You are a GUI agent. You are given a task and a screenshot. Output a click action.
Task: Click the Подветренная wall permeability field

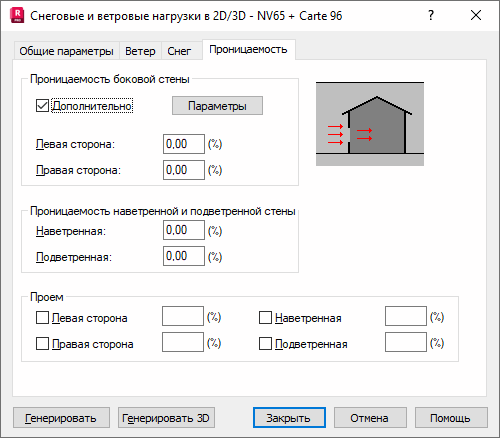[184, 256]
